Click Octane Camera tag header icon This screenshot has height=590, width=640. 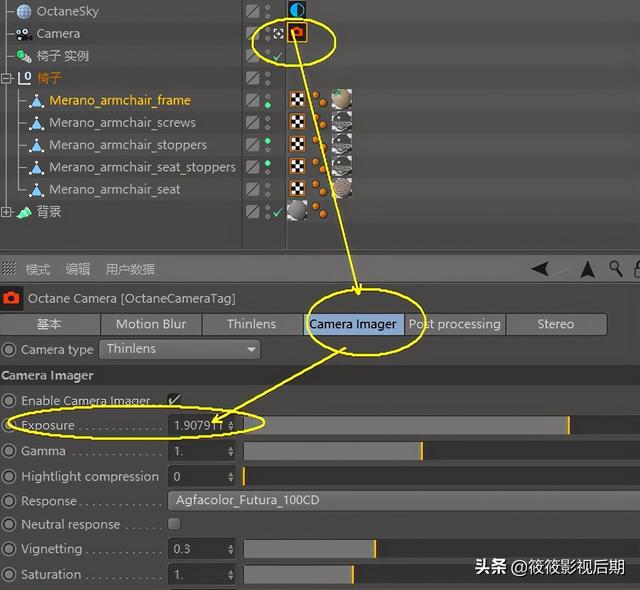coord(11,298)
